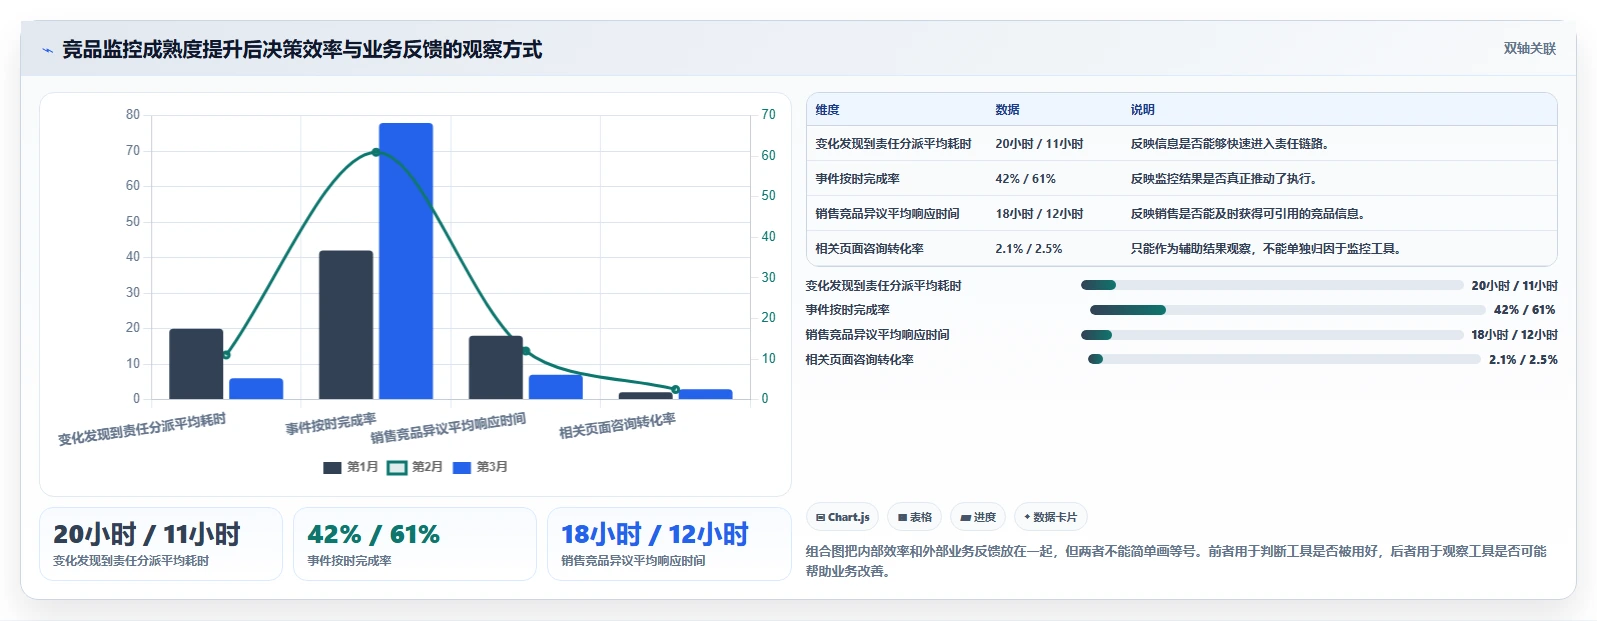Viewport: 1597px width, 621px height.
Task: Click x-axis label 事件按时完成率
Action: (331, 424)
